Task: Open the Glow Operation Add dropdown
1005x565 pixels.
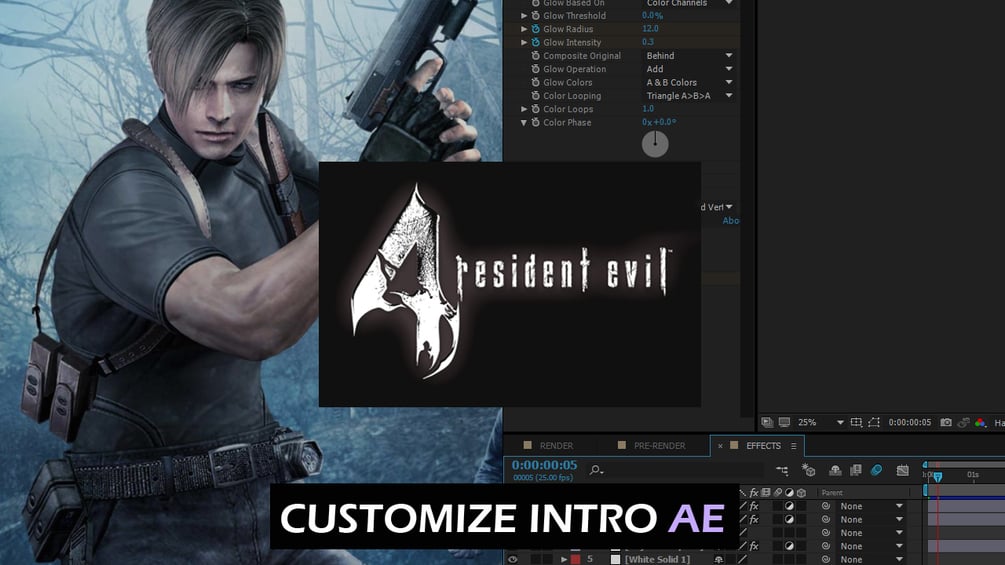Action: 690,69
